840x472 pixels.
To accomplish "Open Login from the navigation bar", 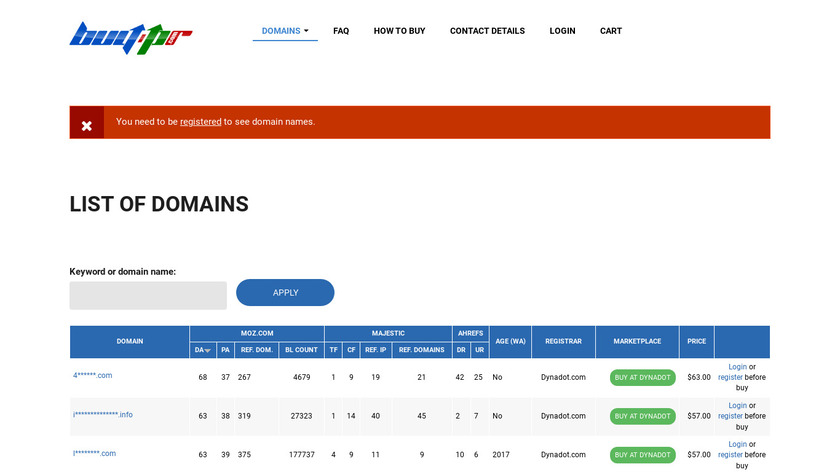I will click(x=562, y=31).
